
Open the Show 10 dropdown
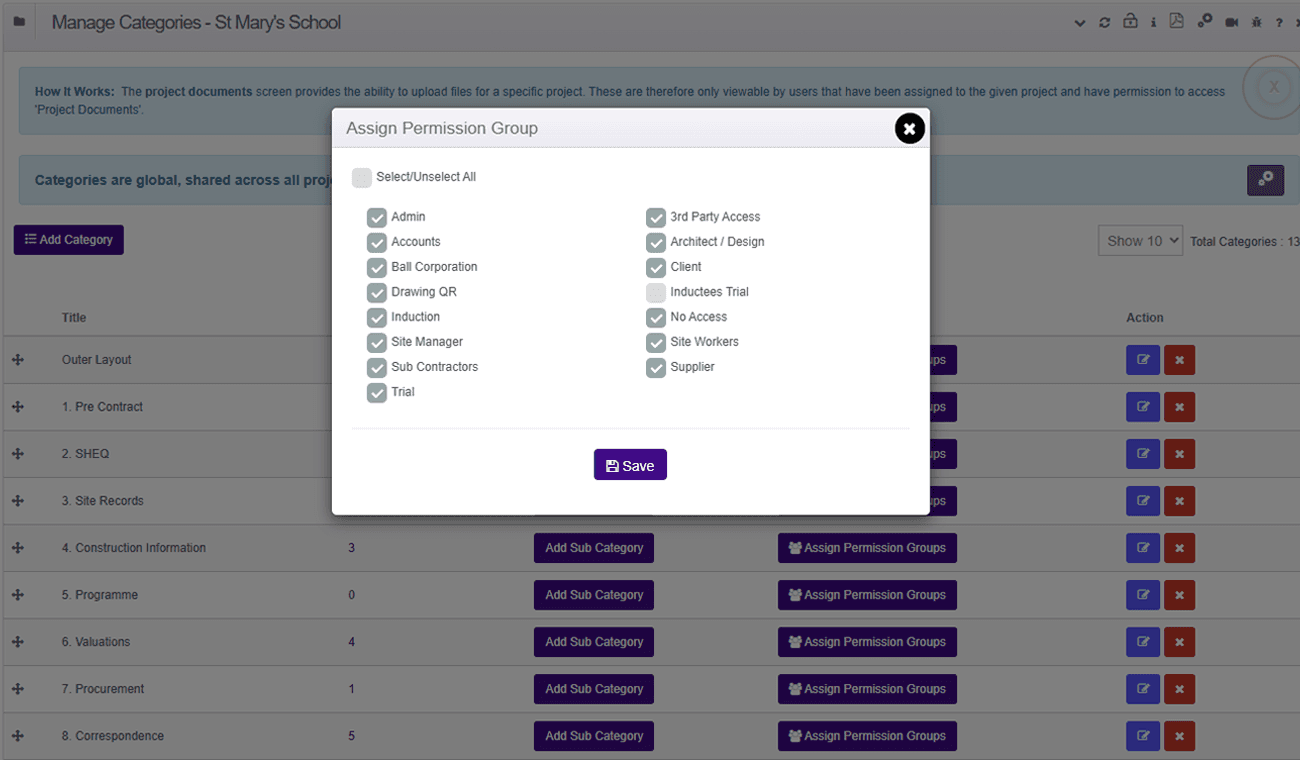tap(1140, 241)
